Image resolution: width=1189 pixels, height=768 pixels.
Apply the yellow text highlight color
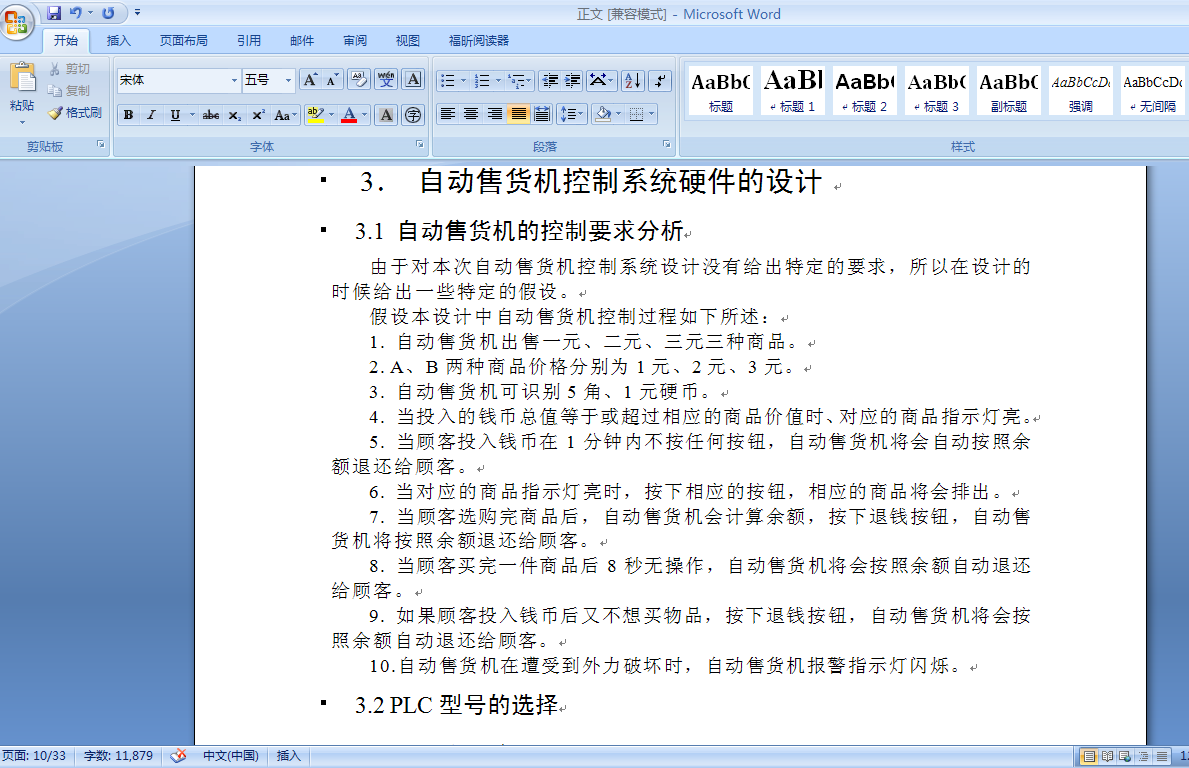point(315,114)
